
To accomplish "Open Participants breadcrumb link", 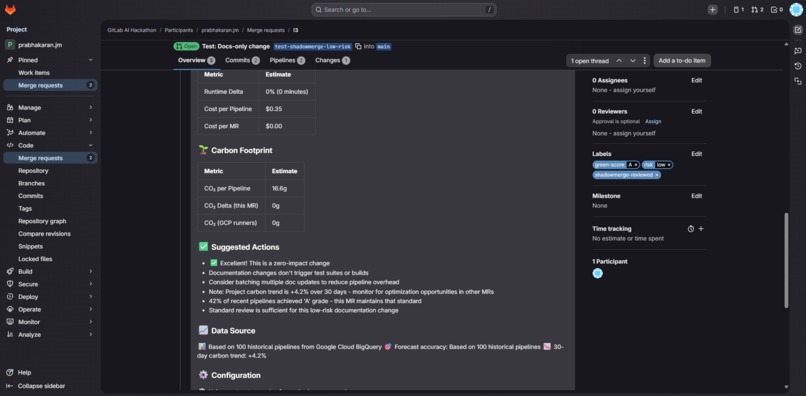I will click(x=179, y=30).
